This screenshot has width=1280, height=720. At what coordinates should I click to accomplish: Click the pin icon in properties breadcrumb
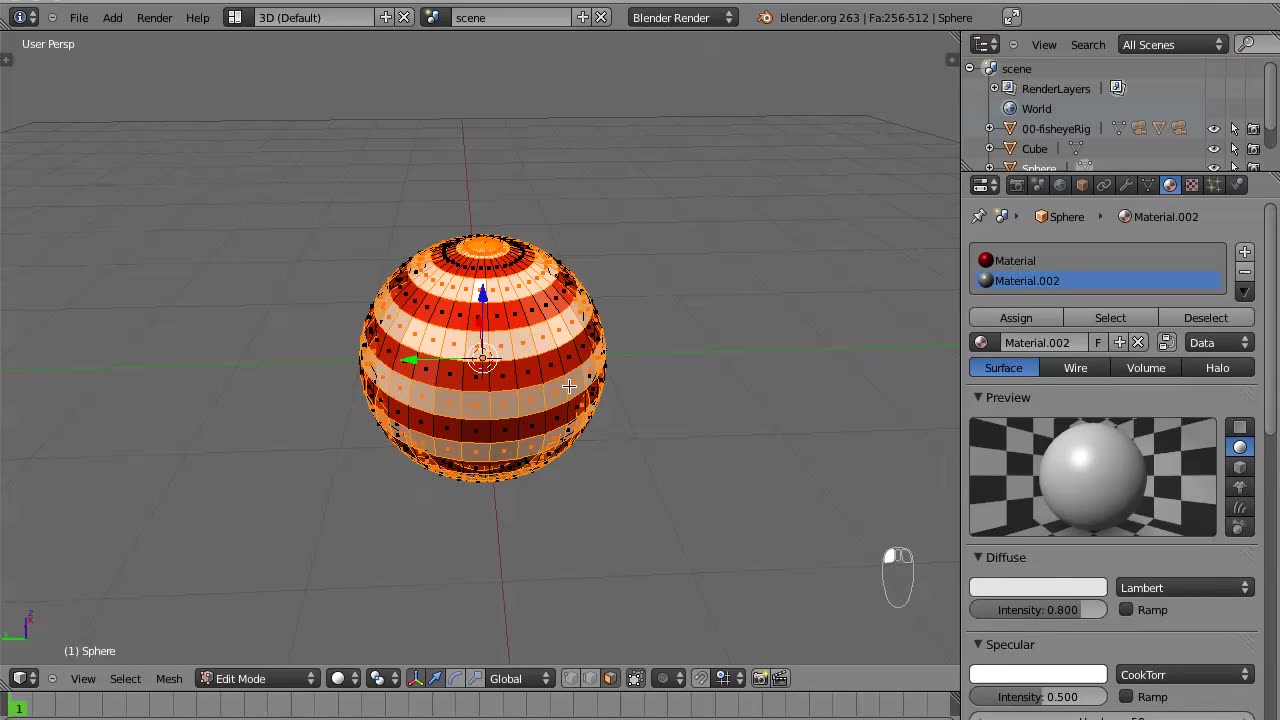click(979, 216)
